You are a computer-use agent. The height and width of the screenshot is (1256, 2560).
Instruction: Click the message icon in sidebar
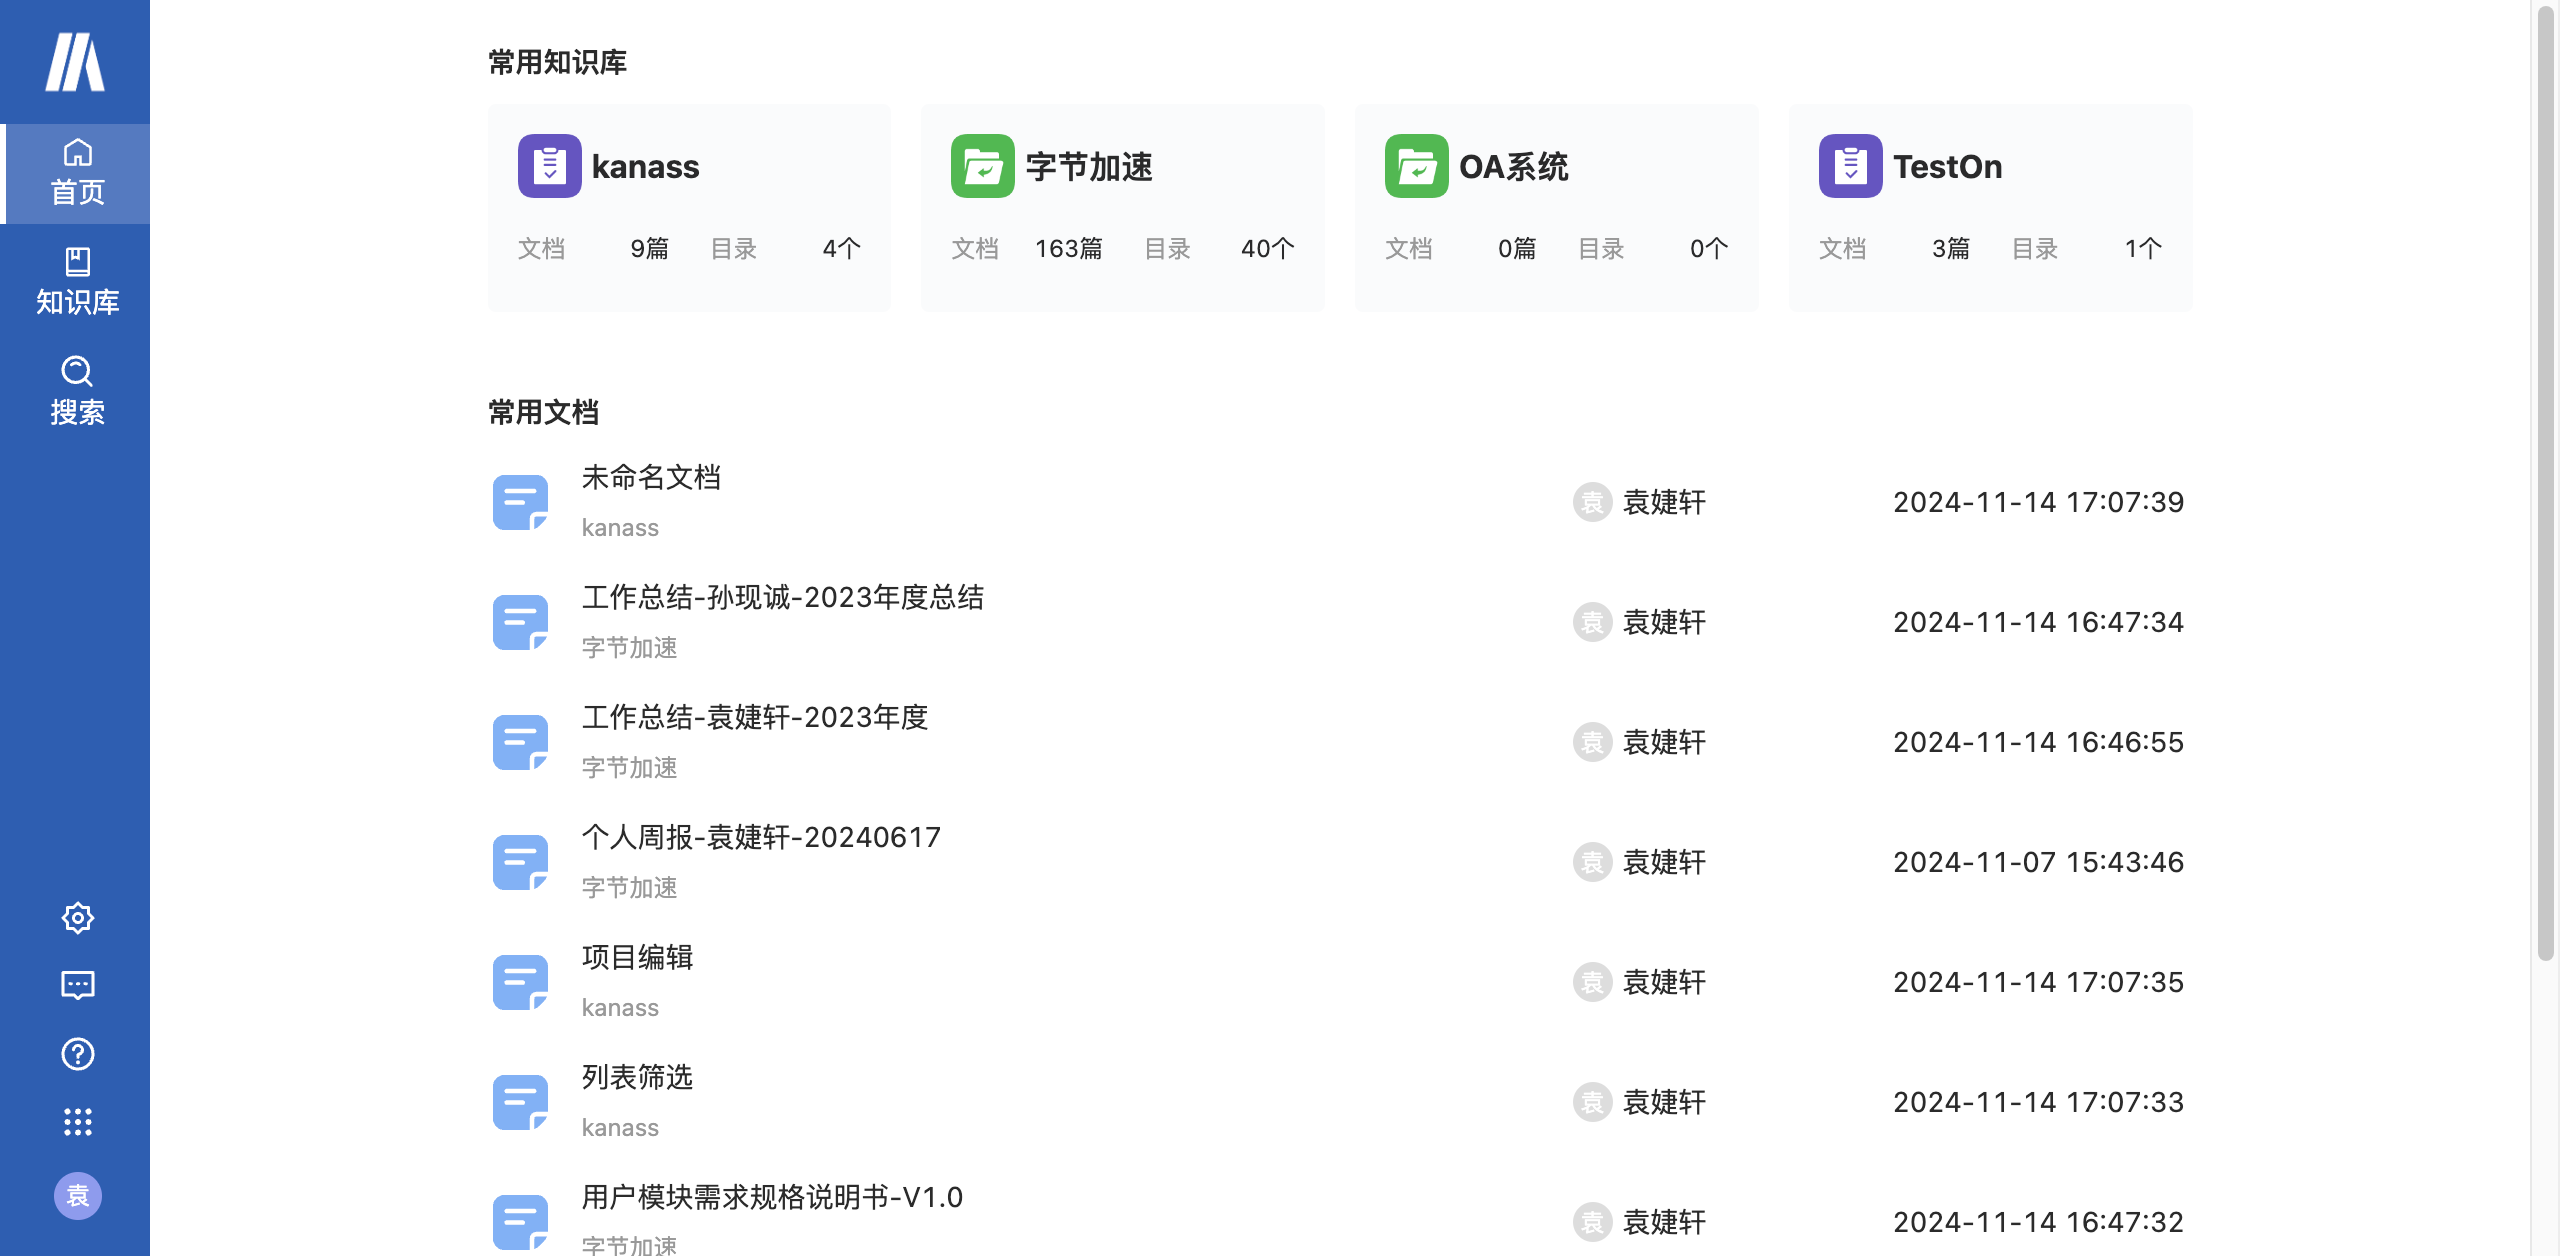(77, 985)
